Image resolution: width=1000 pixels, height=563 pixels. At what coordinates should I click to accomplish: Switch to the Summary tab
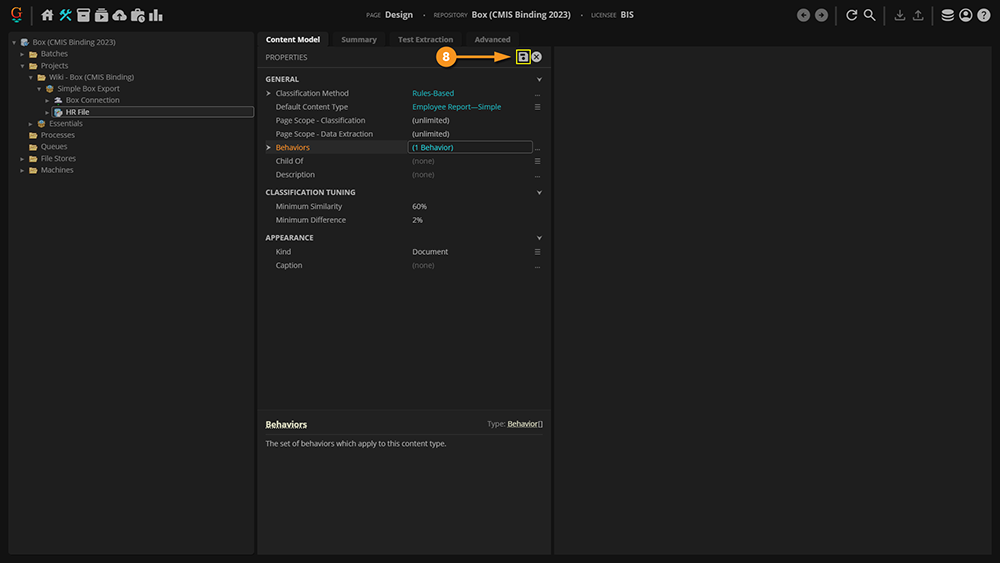(359, 40)
